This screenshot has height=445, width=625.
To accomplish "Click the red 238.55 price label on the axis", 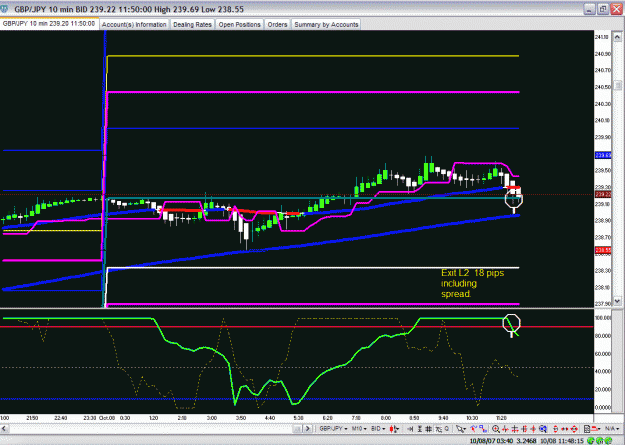I will (603, 250).
